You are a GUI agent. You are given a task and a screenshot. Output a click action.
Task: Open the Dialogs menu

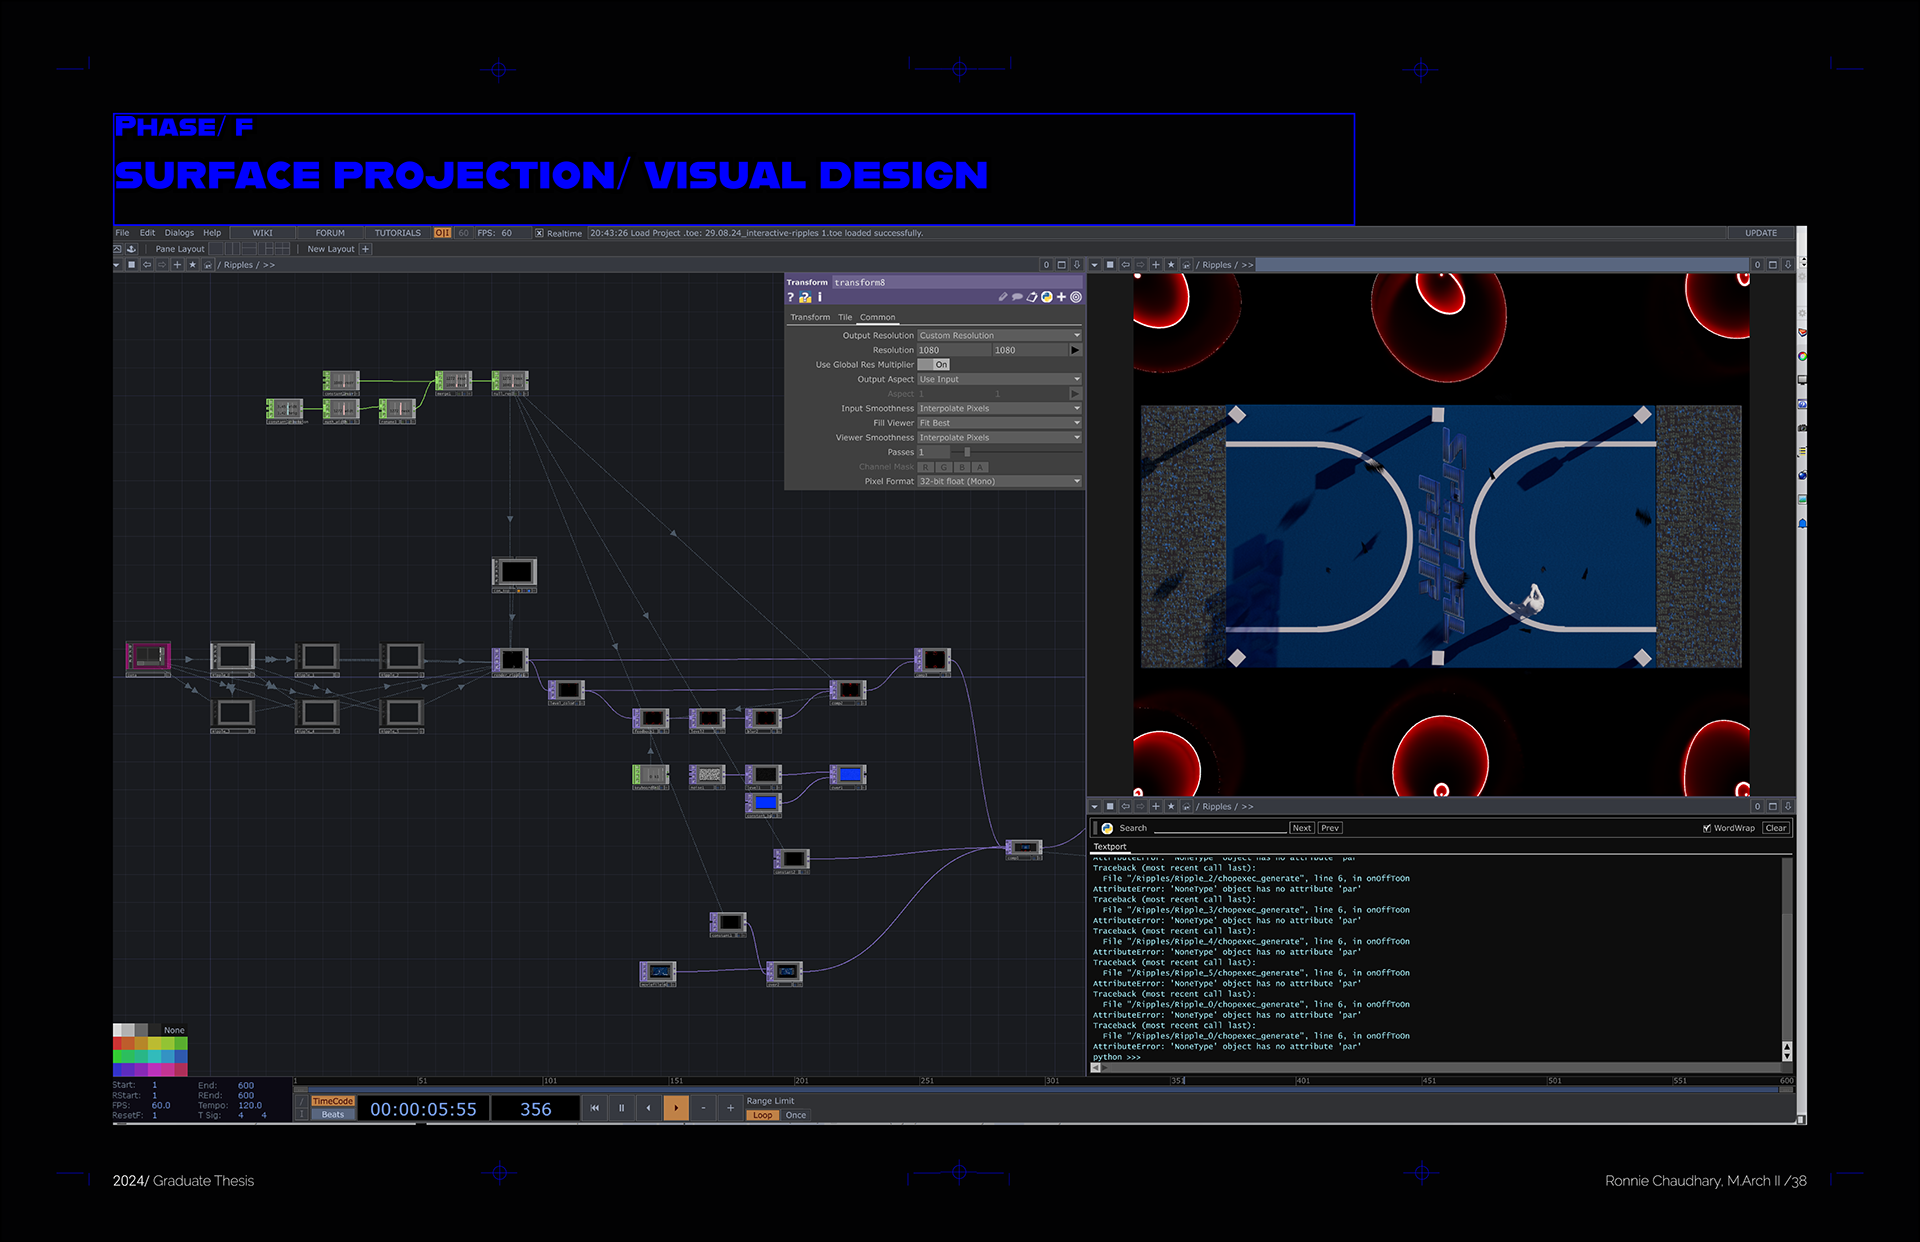[179, 233]
